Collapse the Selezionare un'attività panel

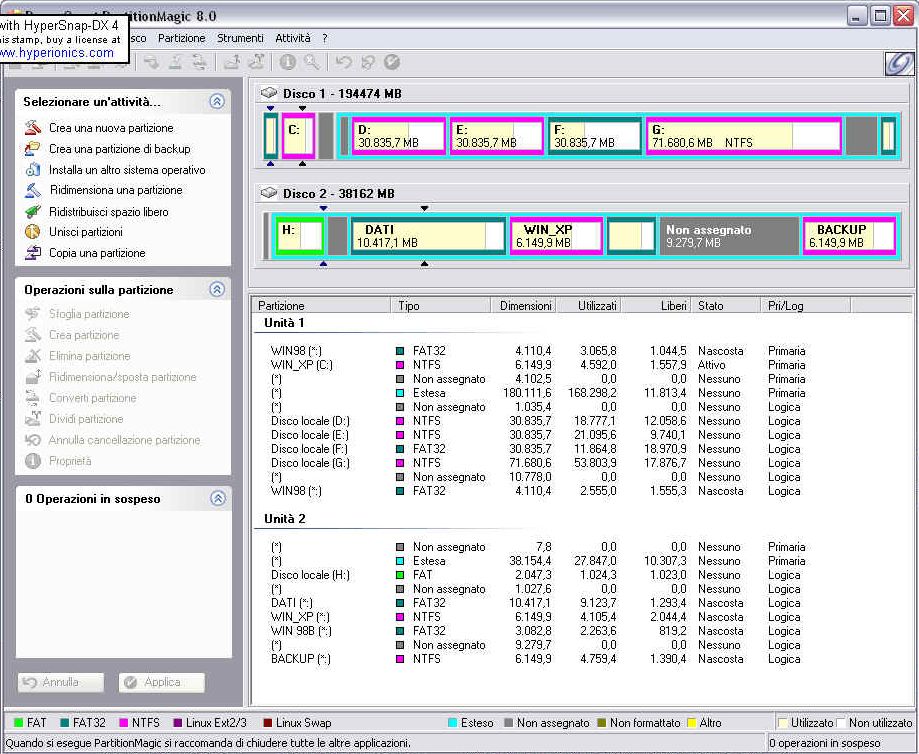pyautogui.click(x=217, y=101)
